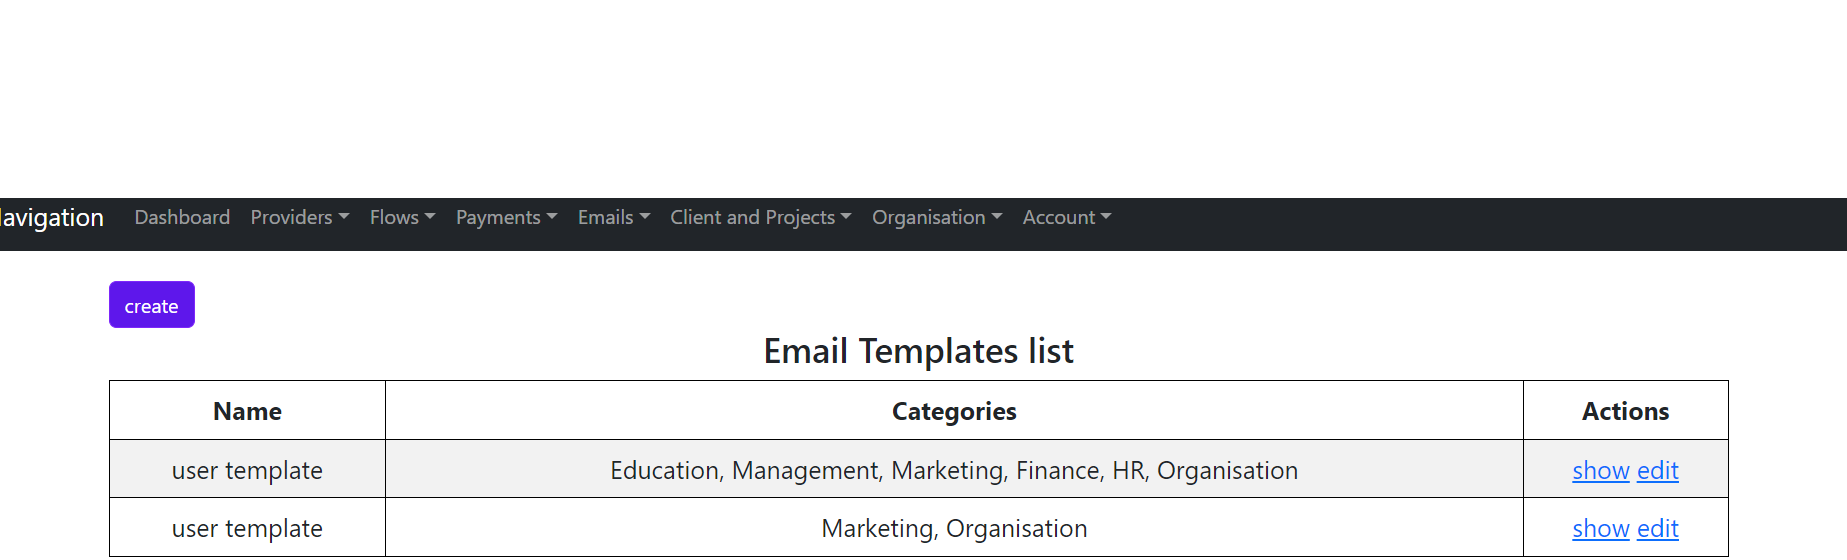
Task: Edit the template with Education categories
Action: 1658,470
